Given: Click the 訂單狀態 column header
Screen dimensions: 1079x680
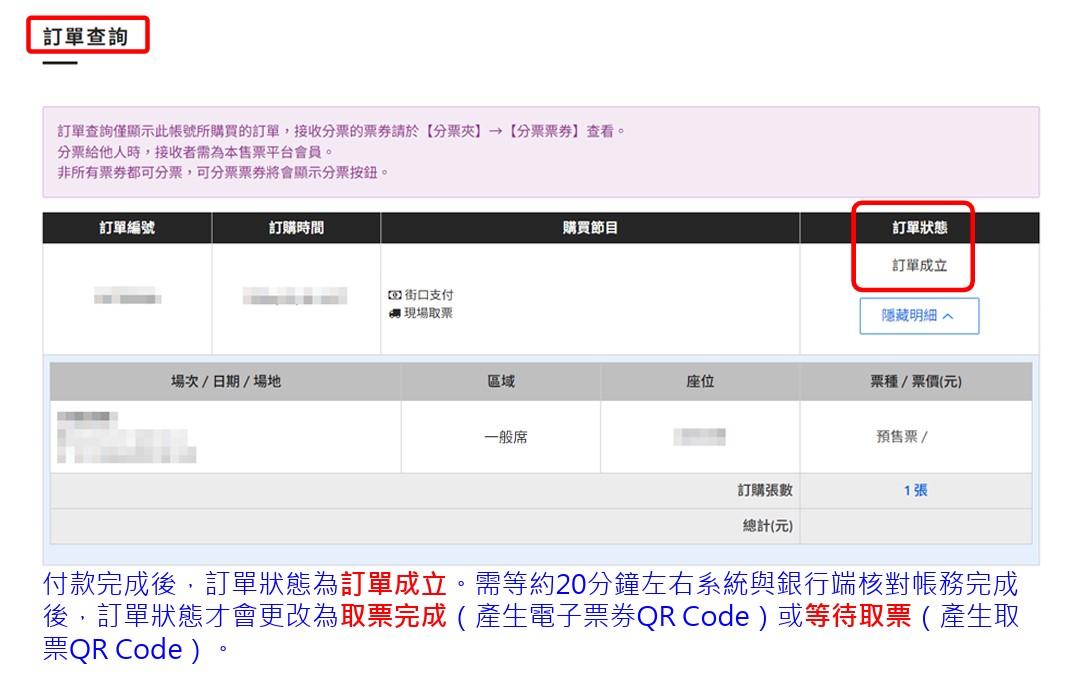Looking at the screenshot, I should tap(919, 228).
